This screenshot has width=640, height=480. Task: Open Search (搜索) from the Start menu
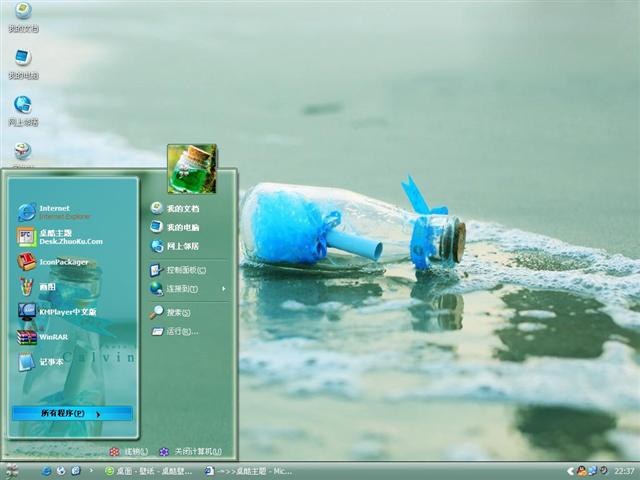tap(170, 313)
